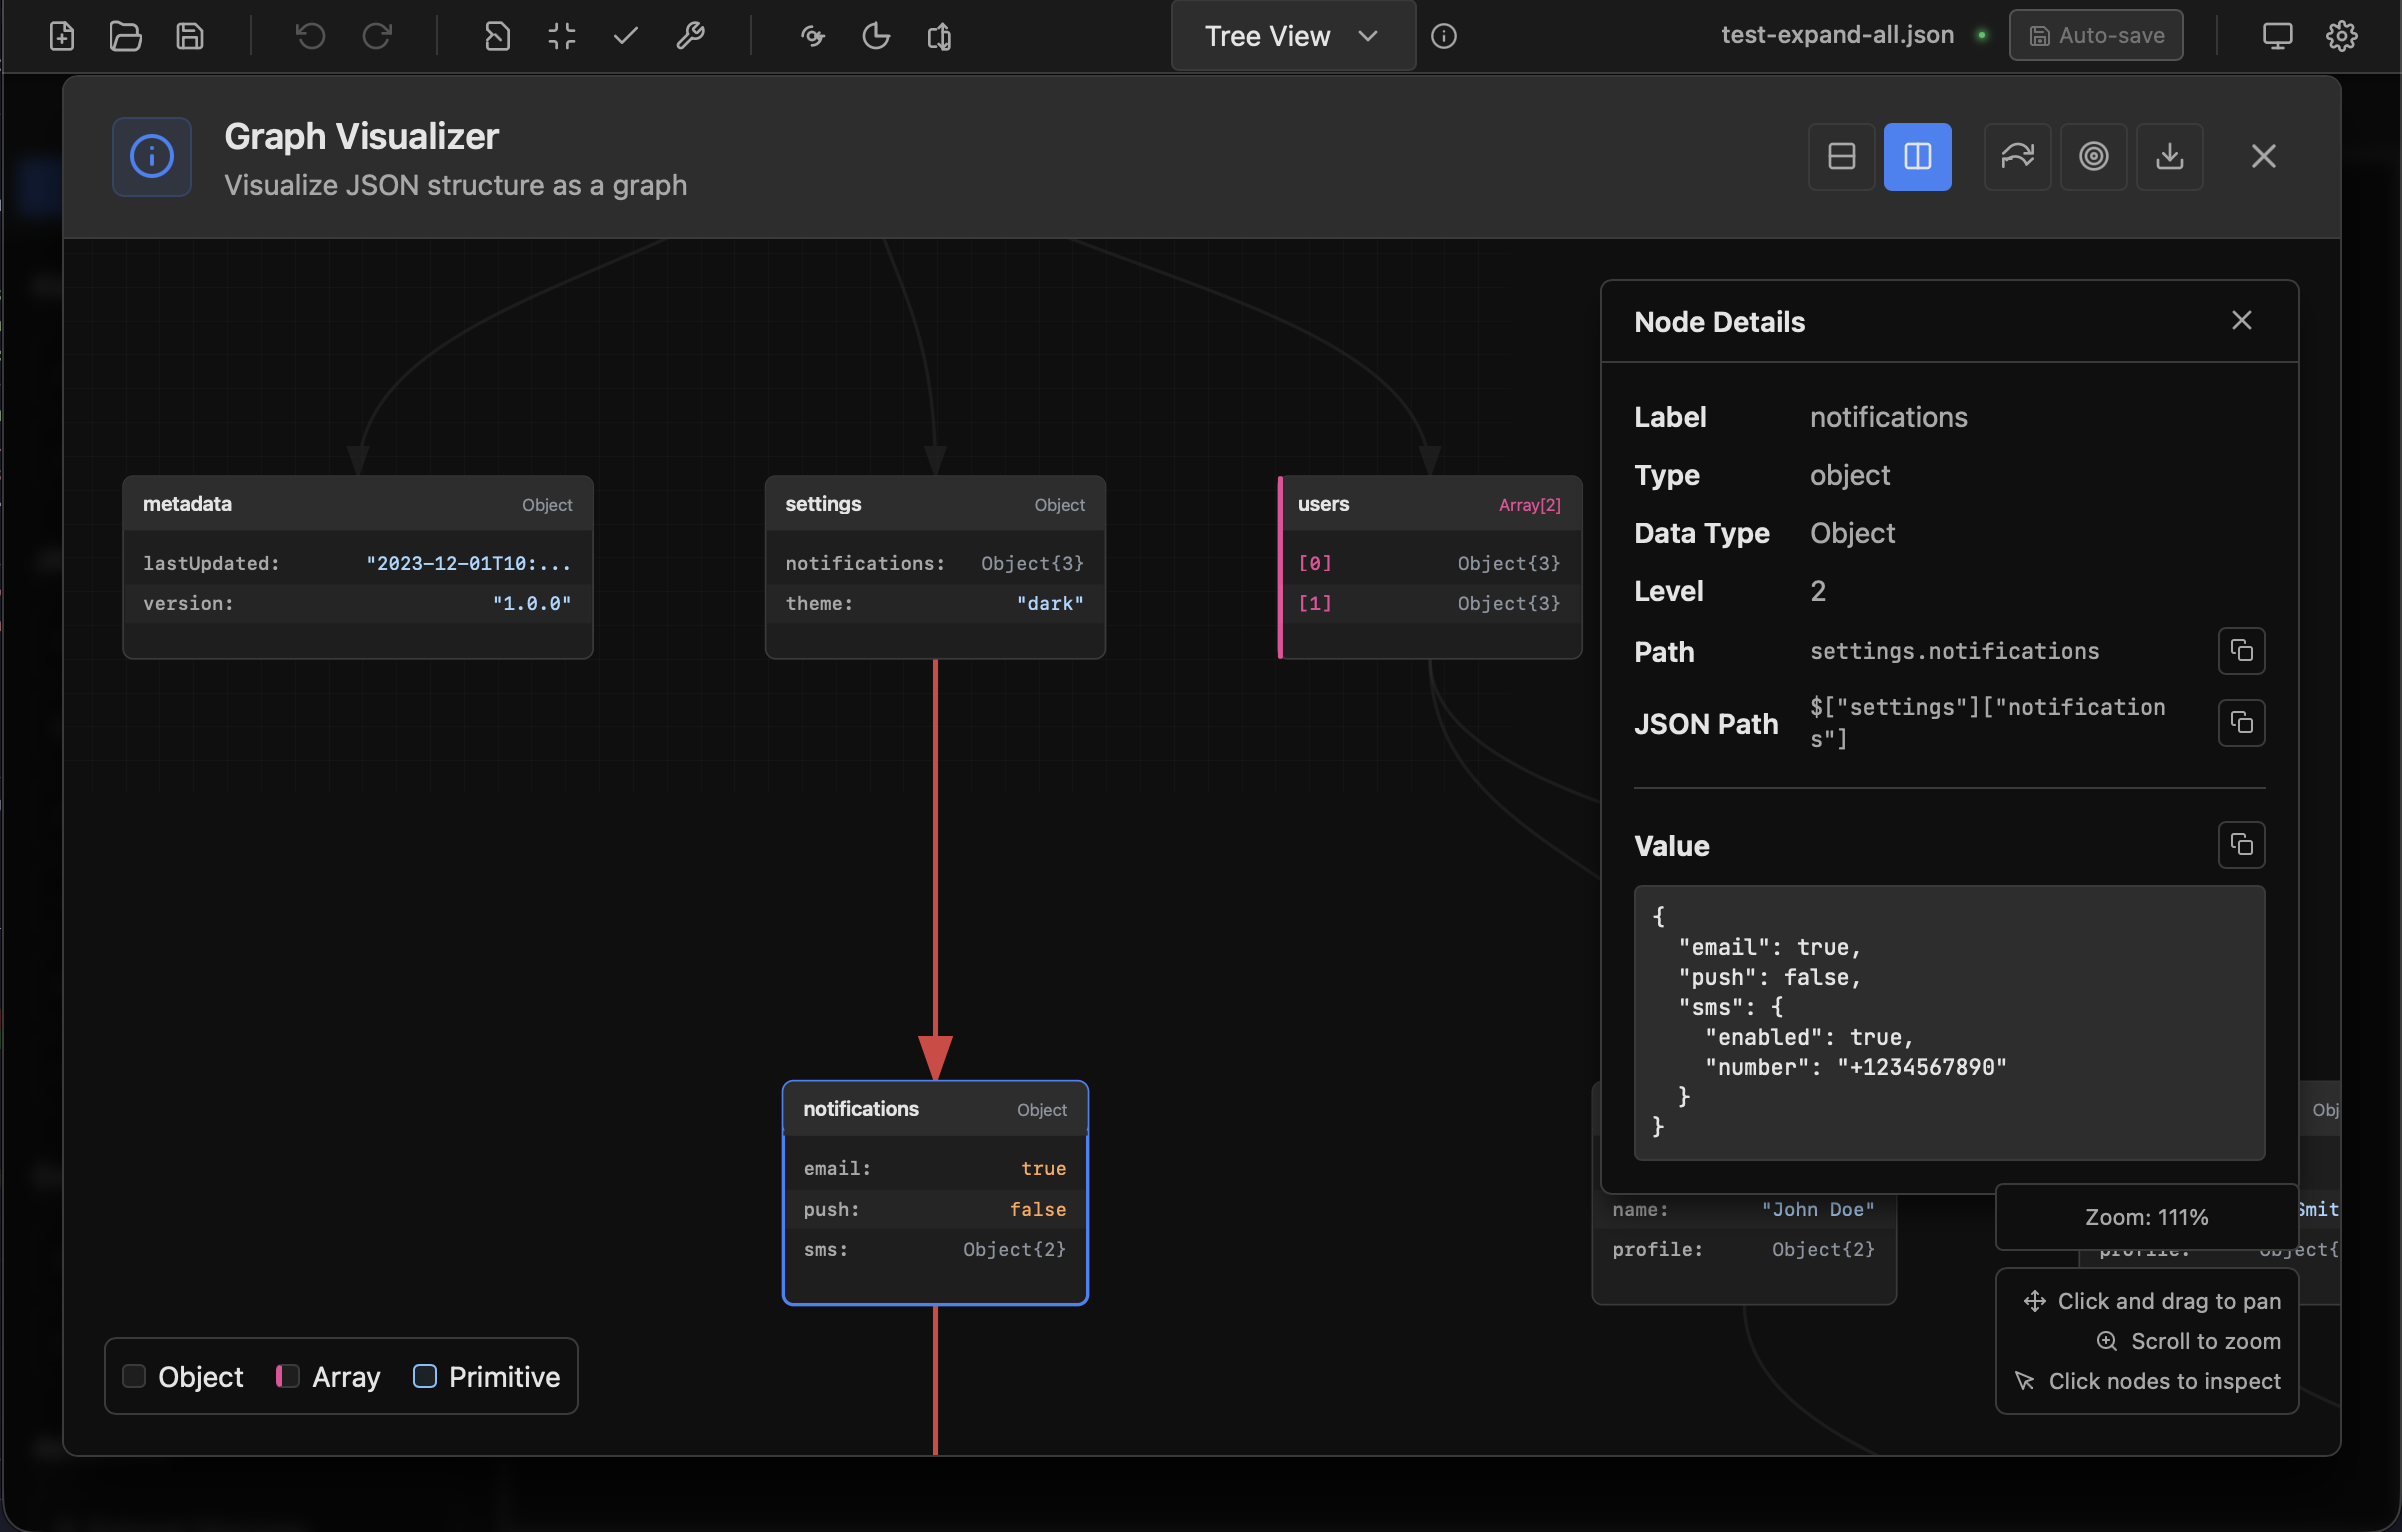Image resolution: width=2402 pixels, height=1532 pixels.
Task: Click the settings gear icon top right
Action: coord(2341,37)
